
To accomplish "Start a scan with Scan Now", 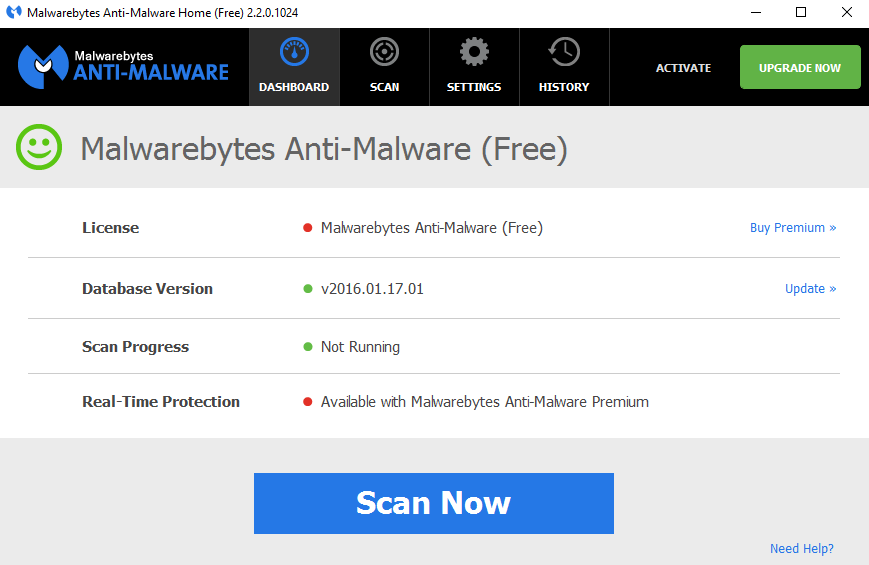I will click(433, 503).
